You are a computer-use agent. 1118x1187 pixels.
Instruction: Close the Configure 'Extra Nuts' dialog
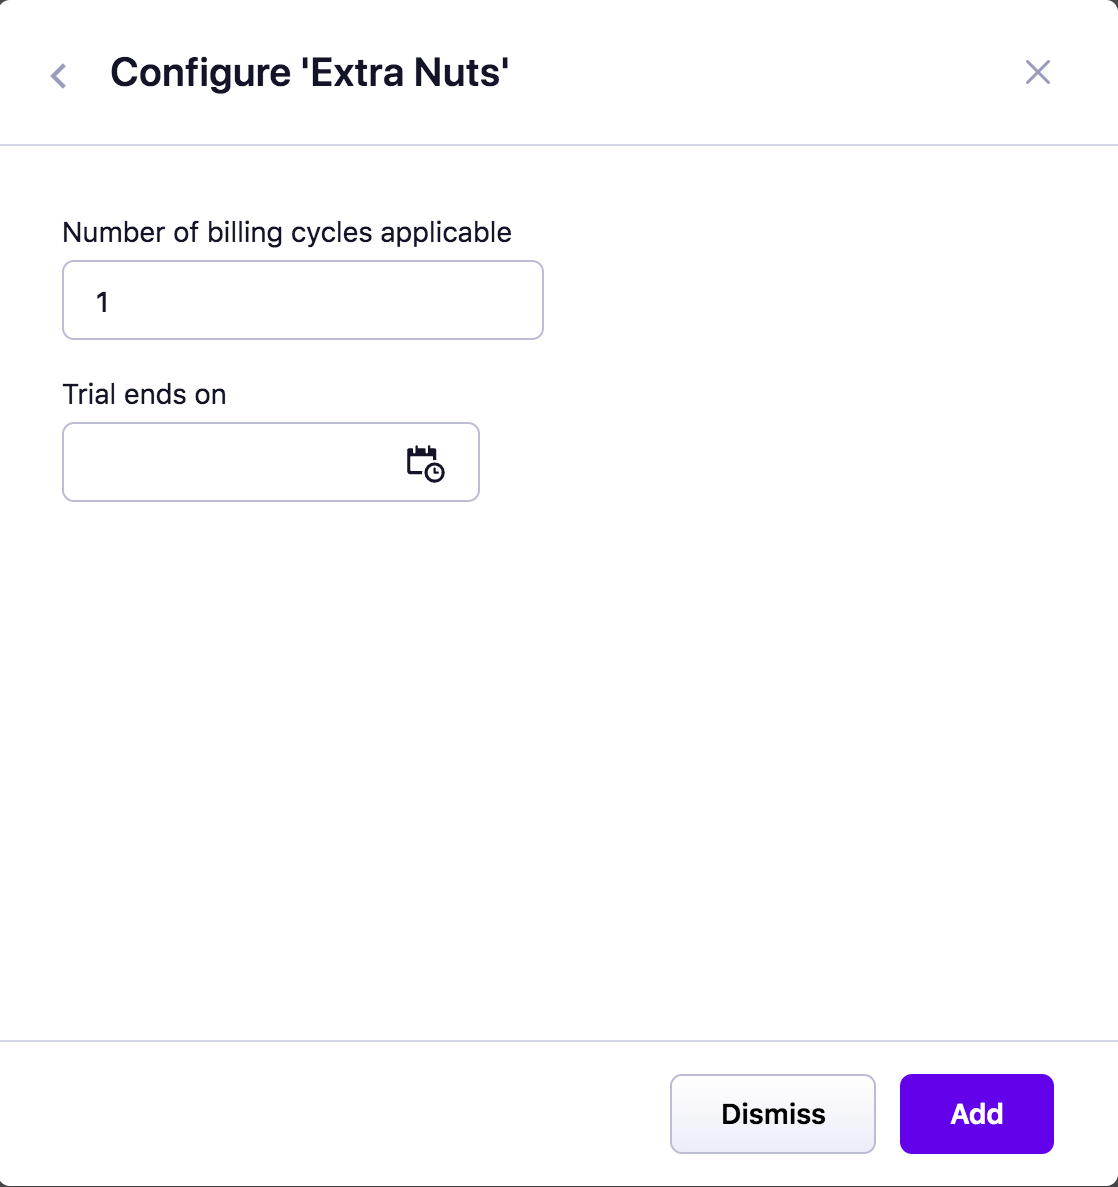pyautogui.click(x=1037, y=72)
